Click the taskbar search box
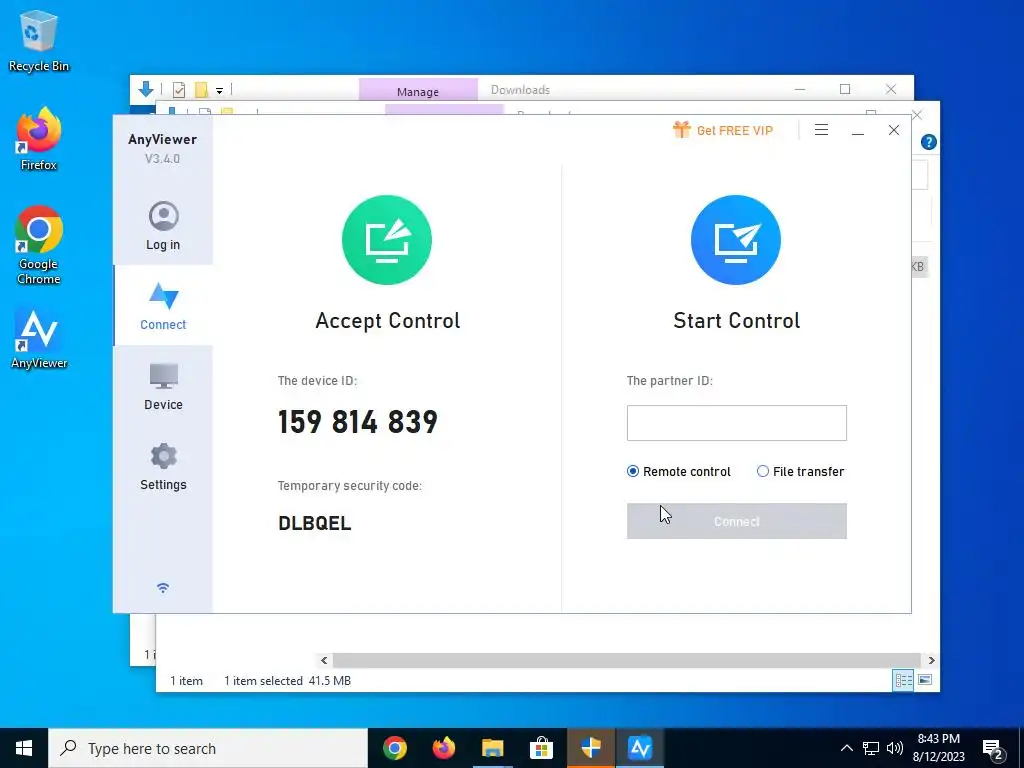Screen dimensions: 1024x768 point(208,748)
